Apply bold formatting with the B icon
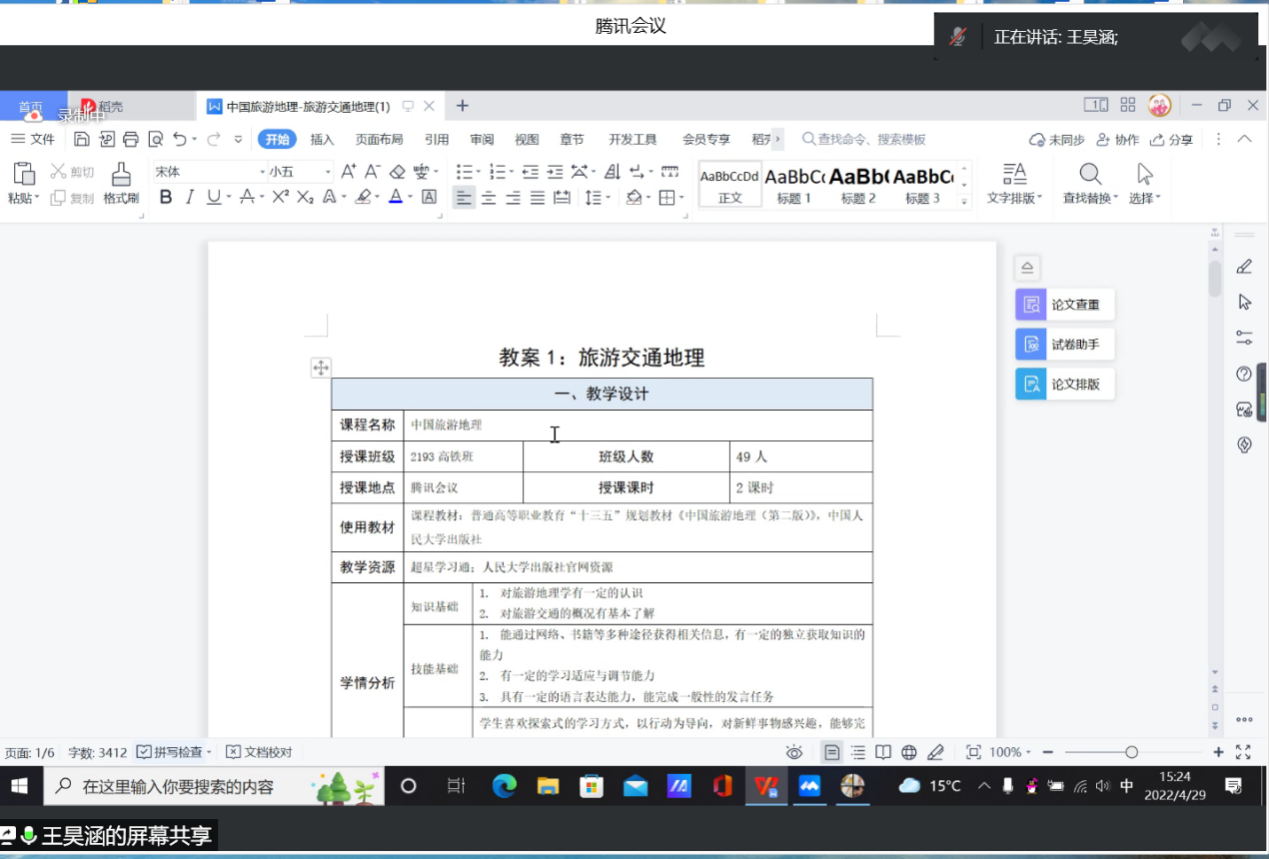This screenshot has height=859, width=1269. 166,198
